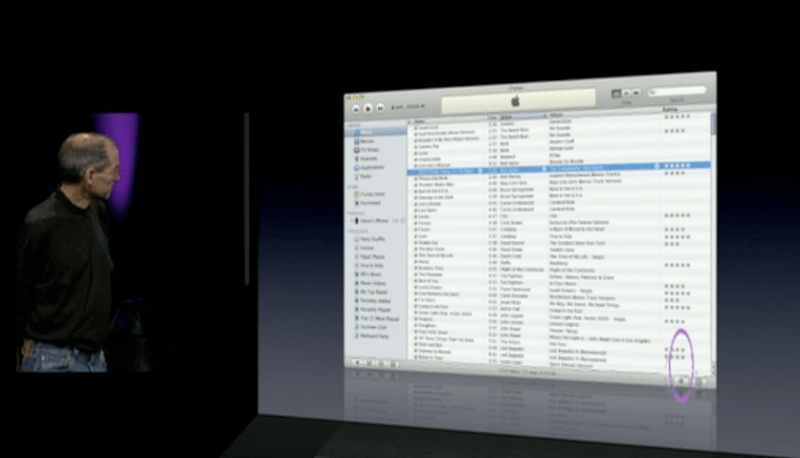Open Movies in the library sidebar
The image size is (800, 458).
(366, 142)
